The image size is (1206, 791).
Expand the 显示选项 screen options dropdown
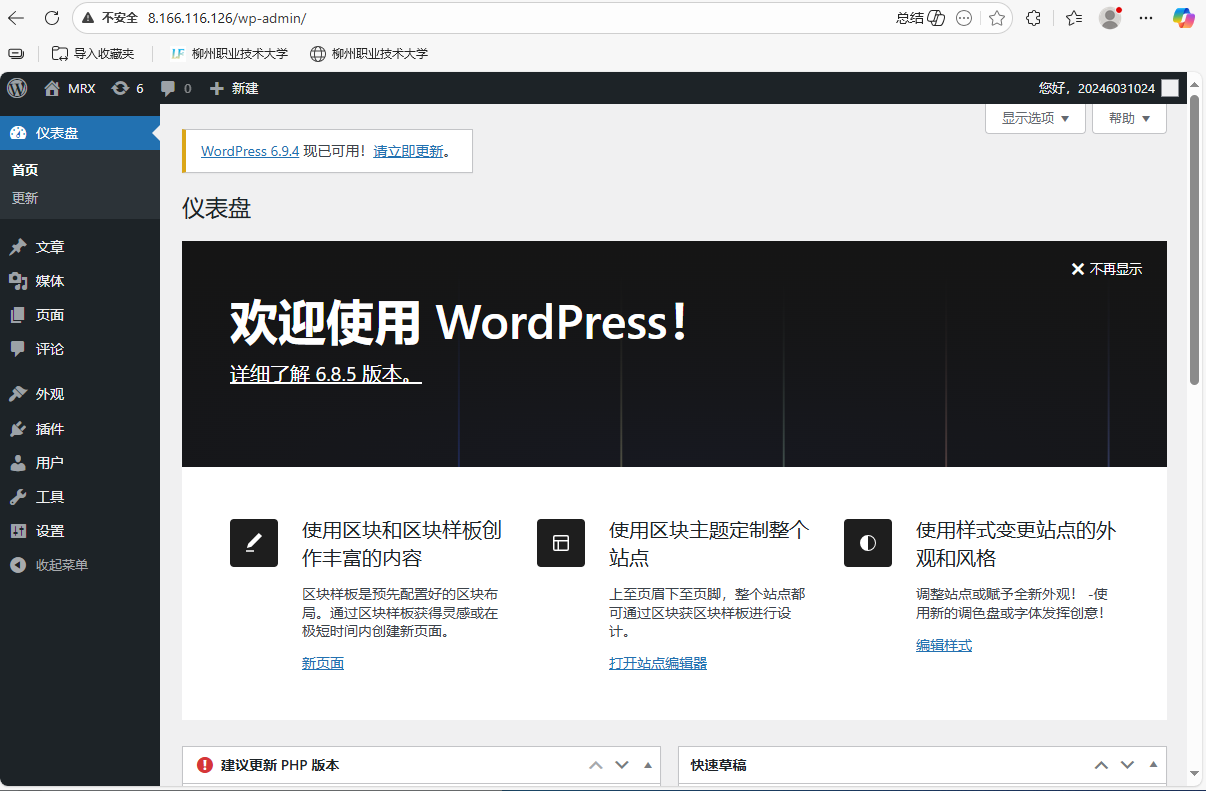[x=1036, y=118]
